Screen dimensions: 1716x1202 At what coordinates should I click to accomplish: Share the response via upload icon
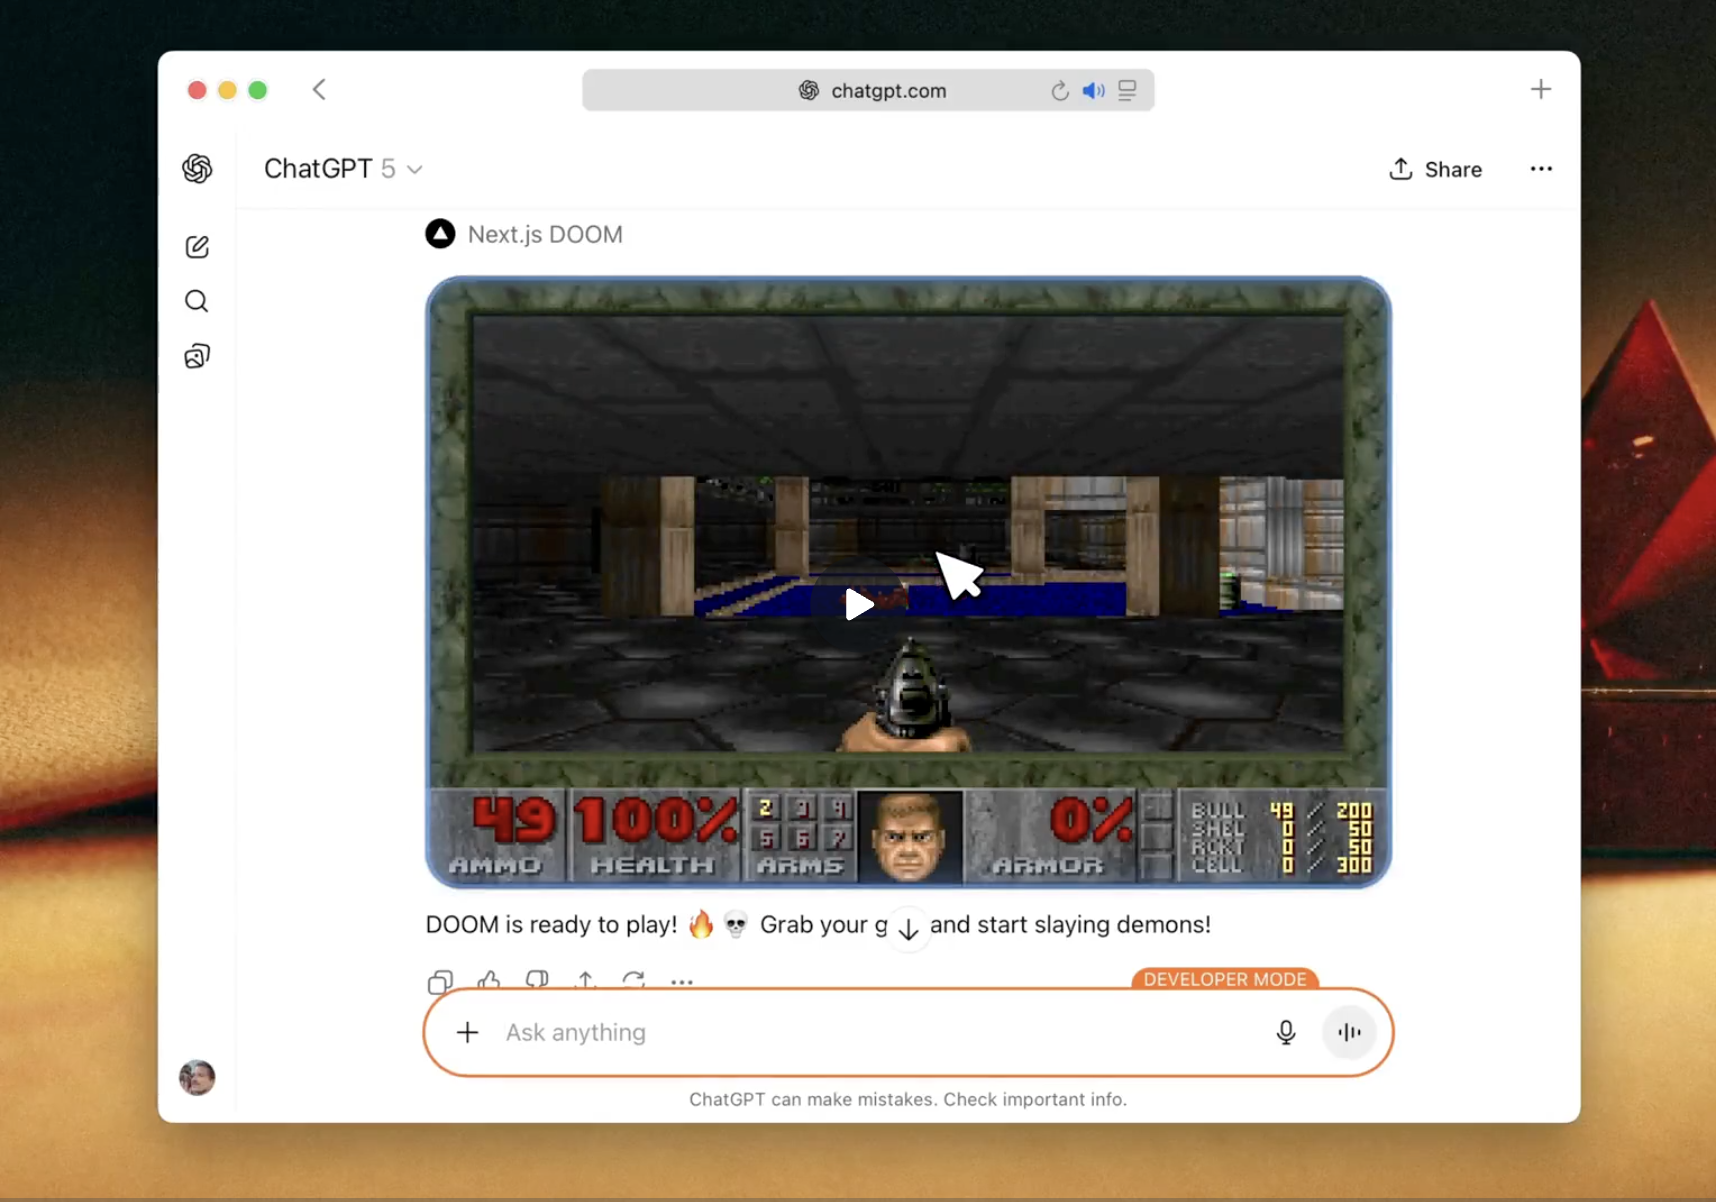(x=585, y=981)
